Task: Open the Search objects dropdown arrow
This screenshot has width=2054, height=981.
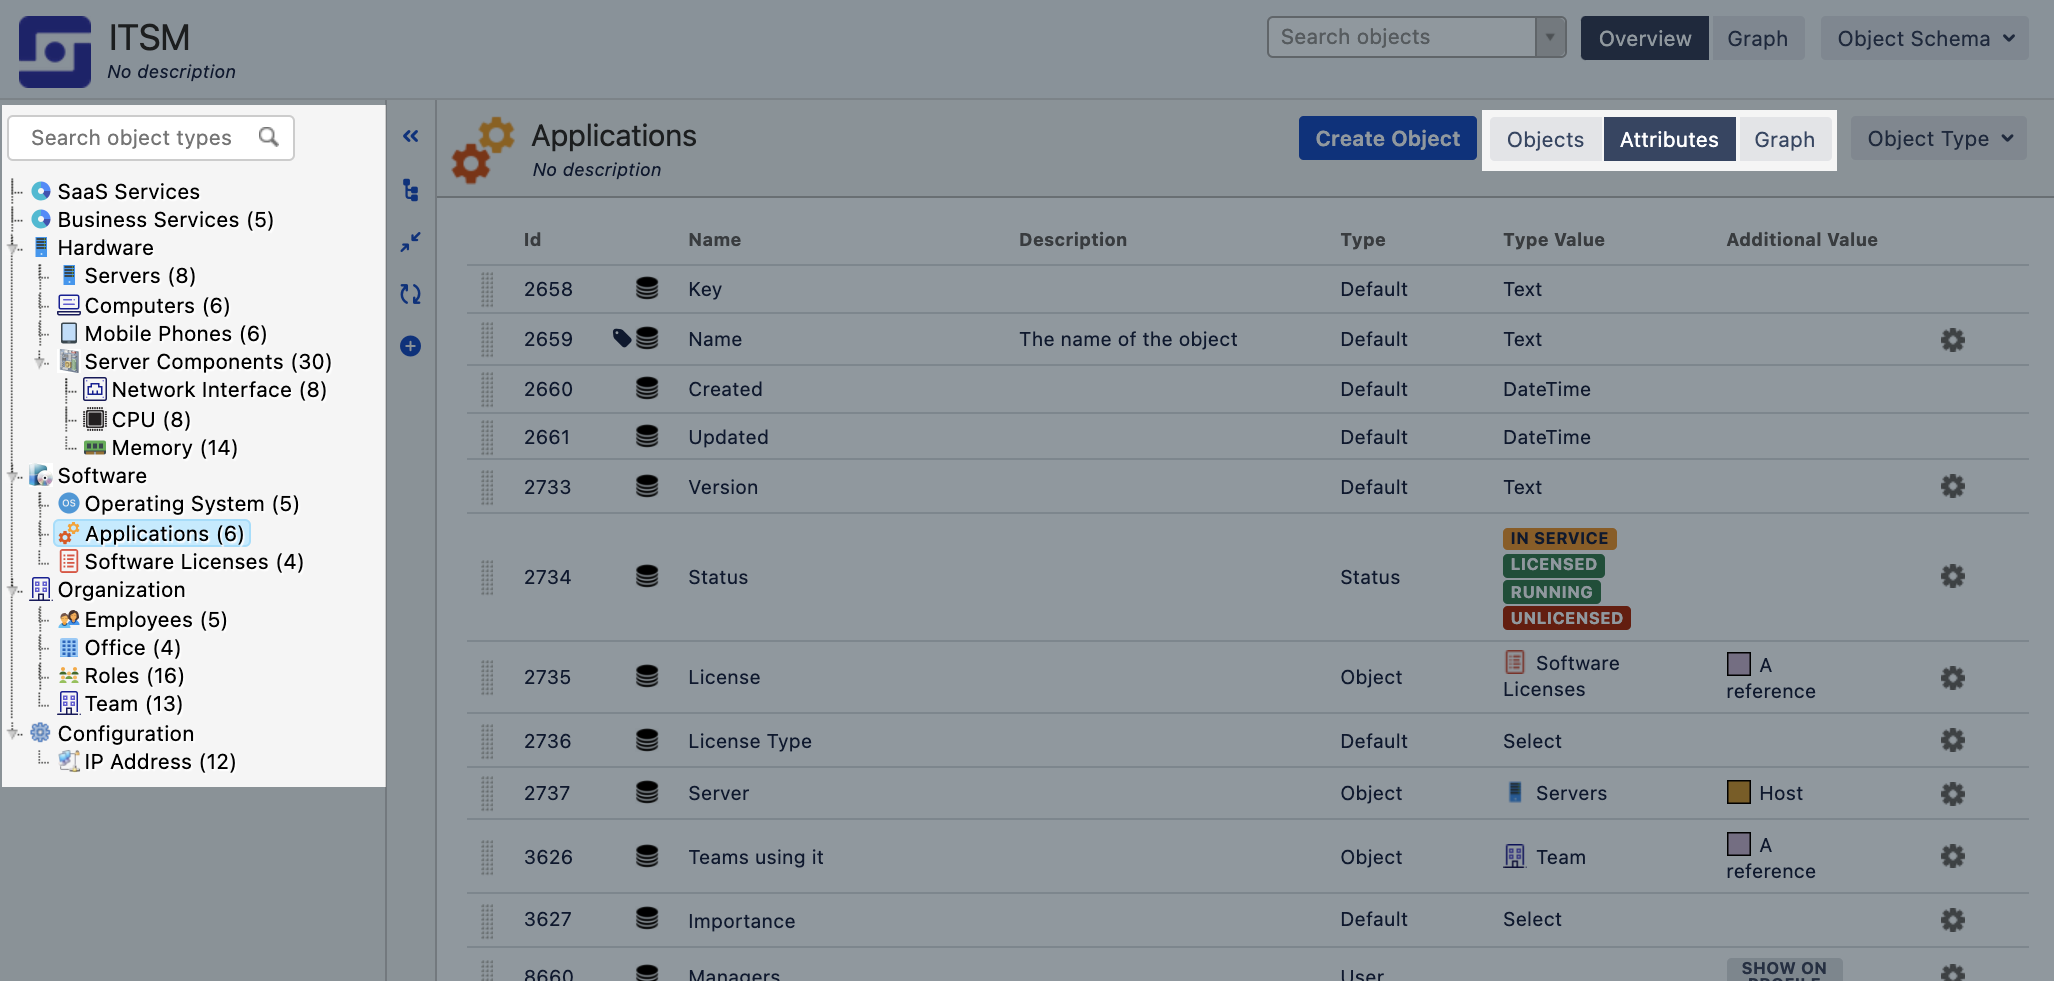Action: pos(1550,37)
